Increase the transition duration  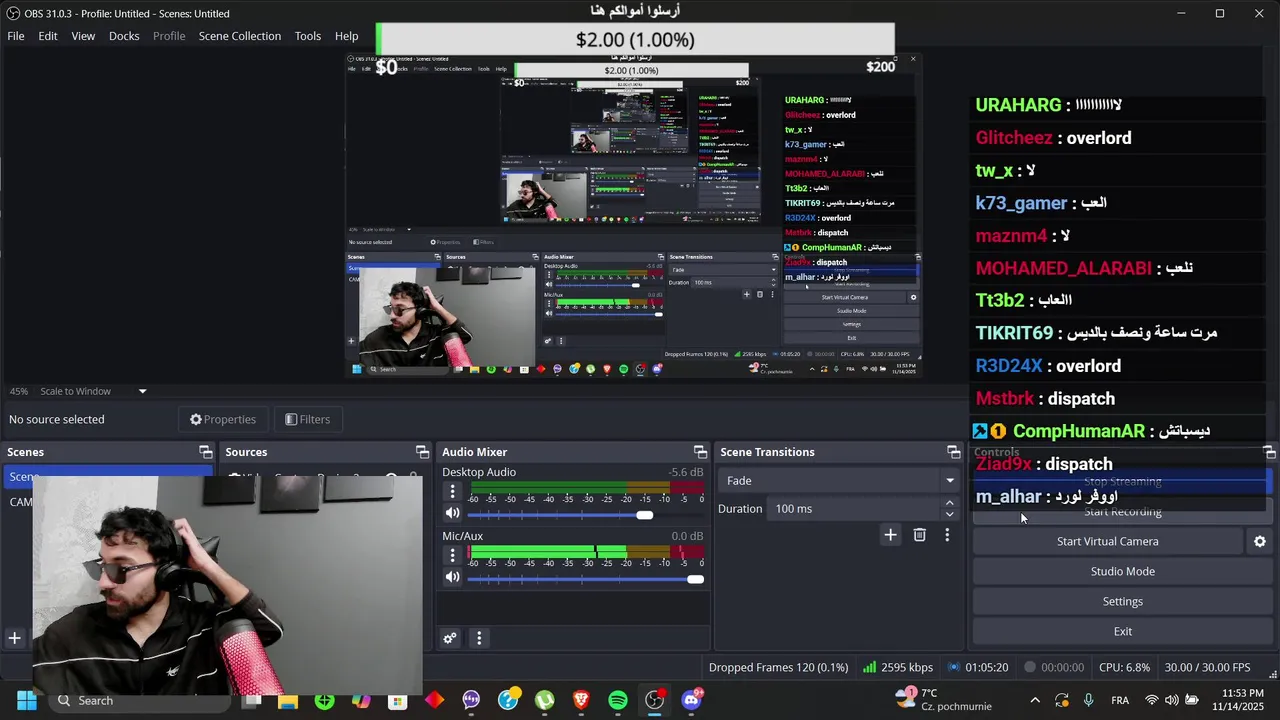pyautogui.click(x=949, y=503)
